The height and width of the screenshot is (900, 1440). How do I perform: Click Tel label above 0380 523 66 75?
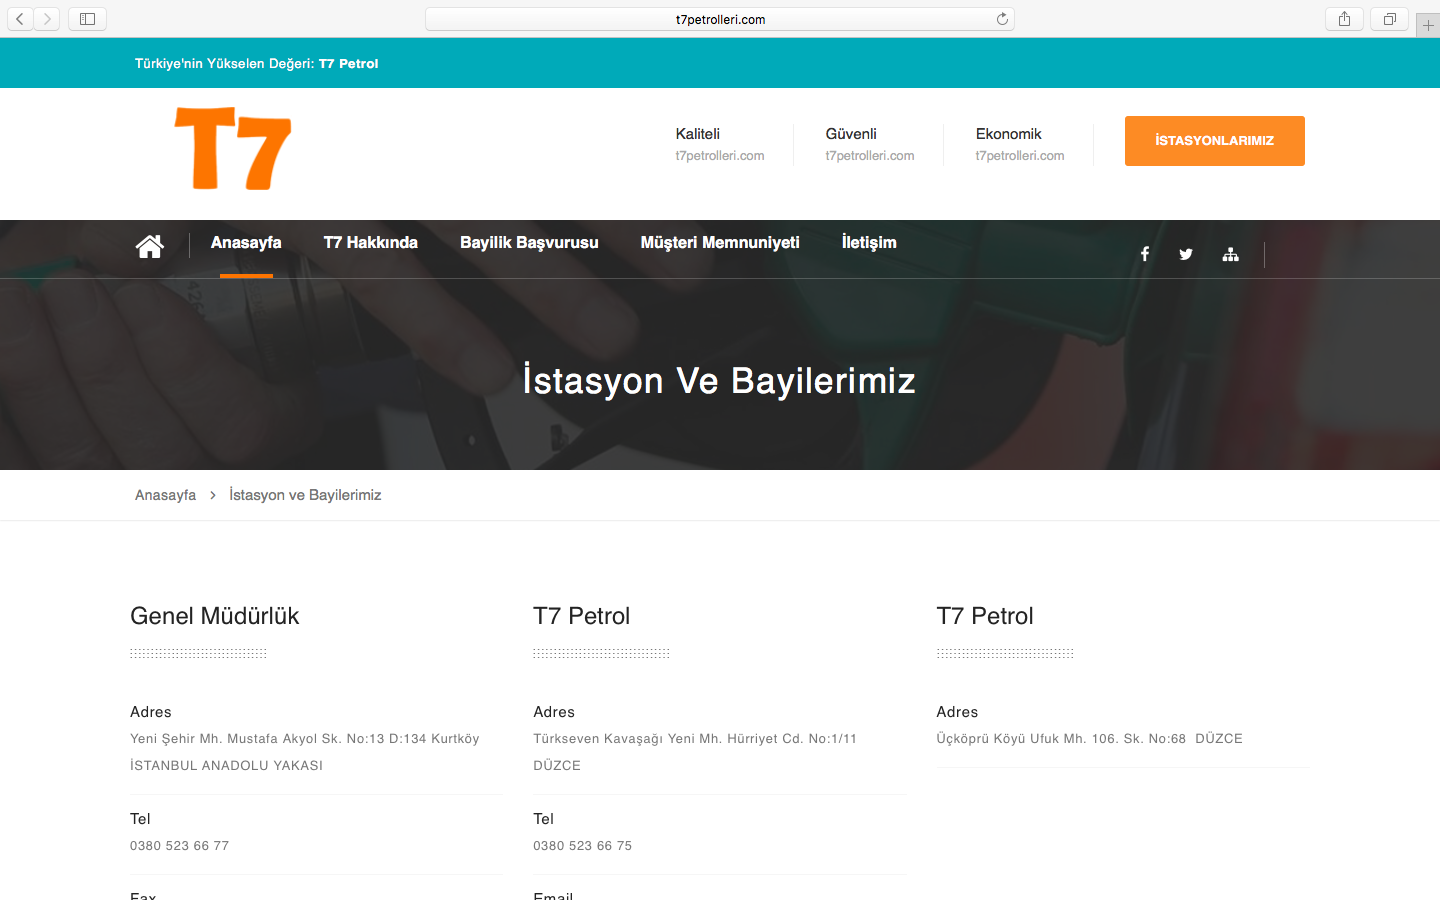click(544, 819)
